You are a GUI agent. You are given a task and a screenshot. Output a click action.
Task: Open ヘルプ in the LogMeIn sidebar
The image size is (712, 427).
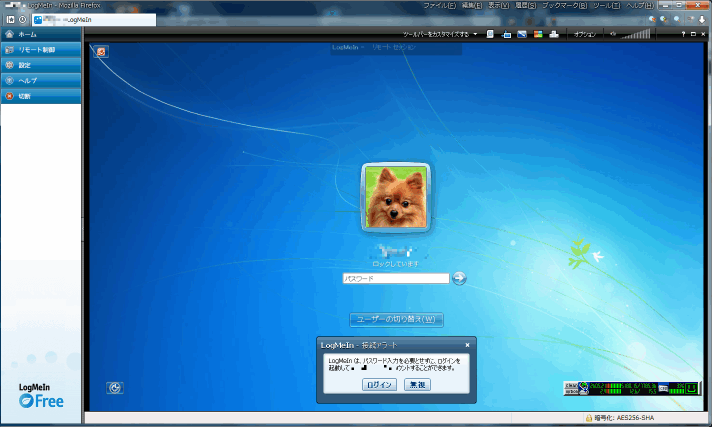41,80
